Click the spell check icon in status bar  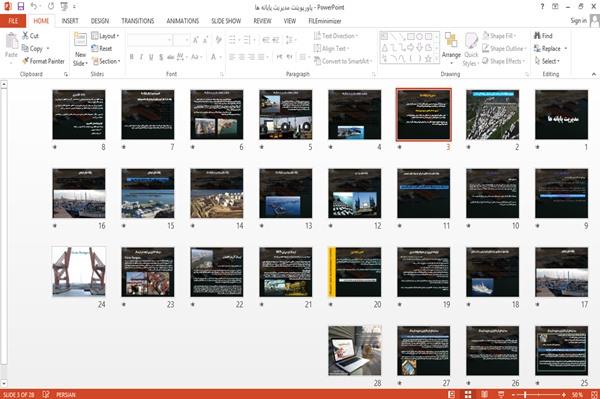46,394
